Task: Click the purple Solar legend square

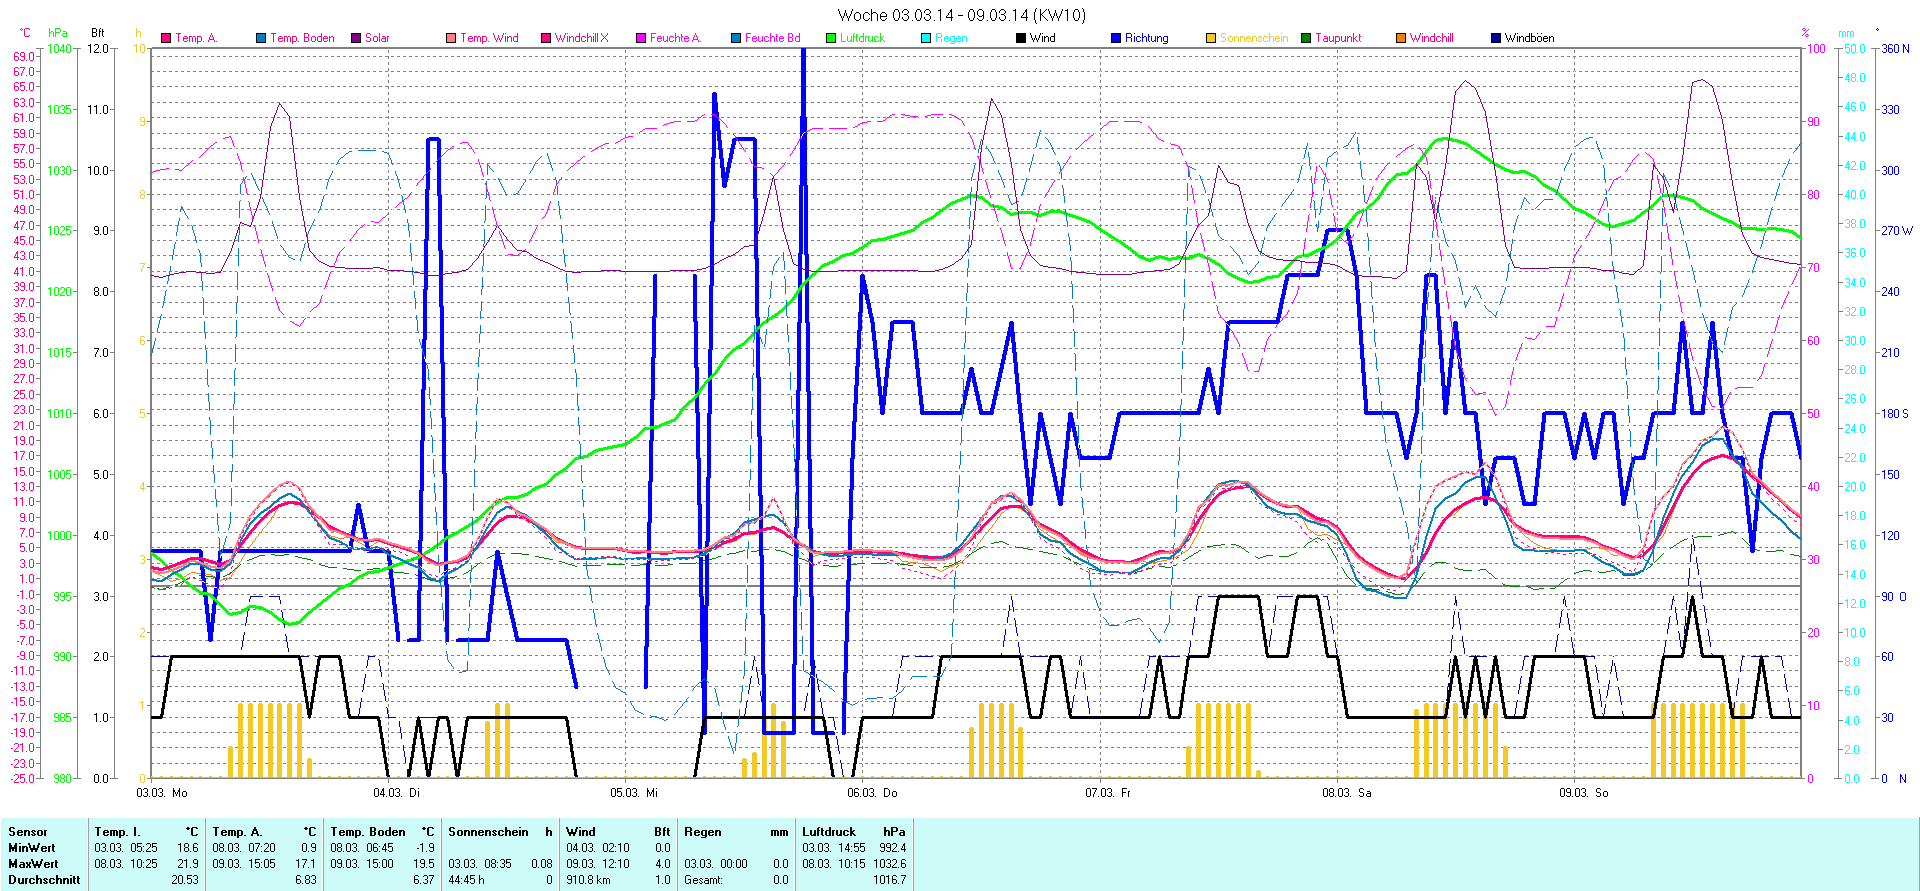Action: [x=356, y=38]
